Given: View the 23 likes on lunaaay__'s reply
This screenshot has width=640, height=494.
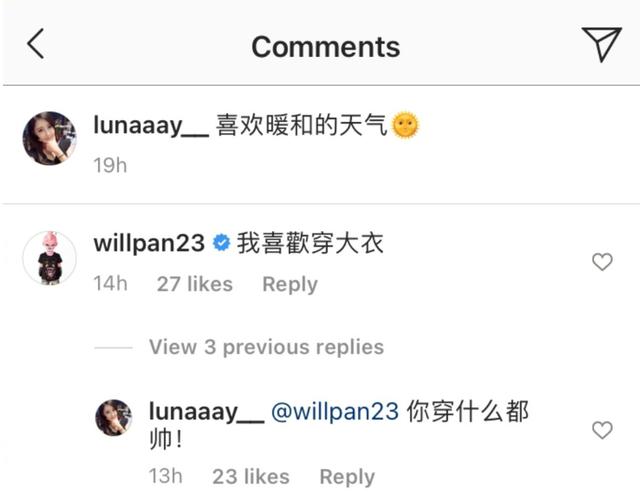Looking at the screenshot, I should click(x=251, y=476).
